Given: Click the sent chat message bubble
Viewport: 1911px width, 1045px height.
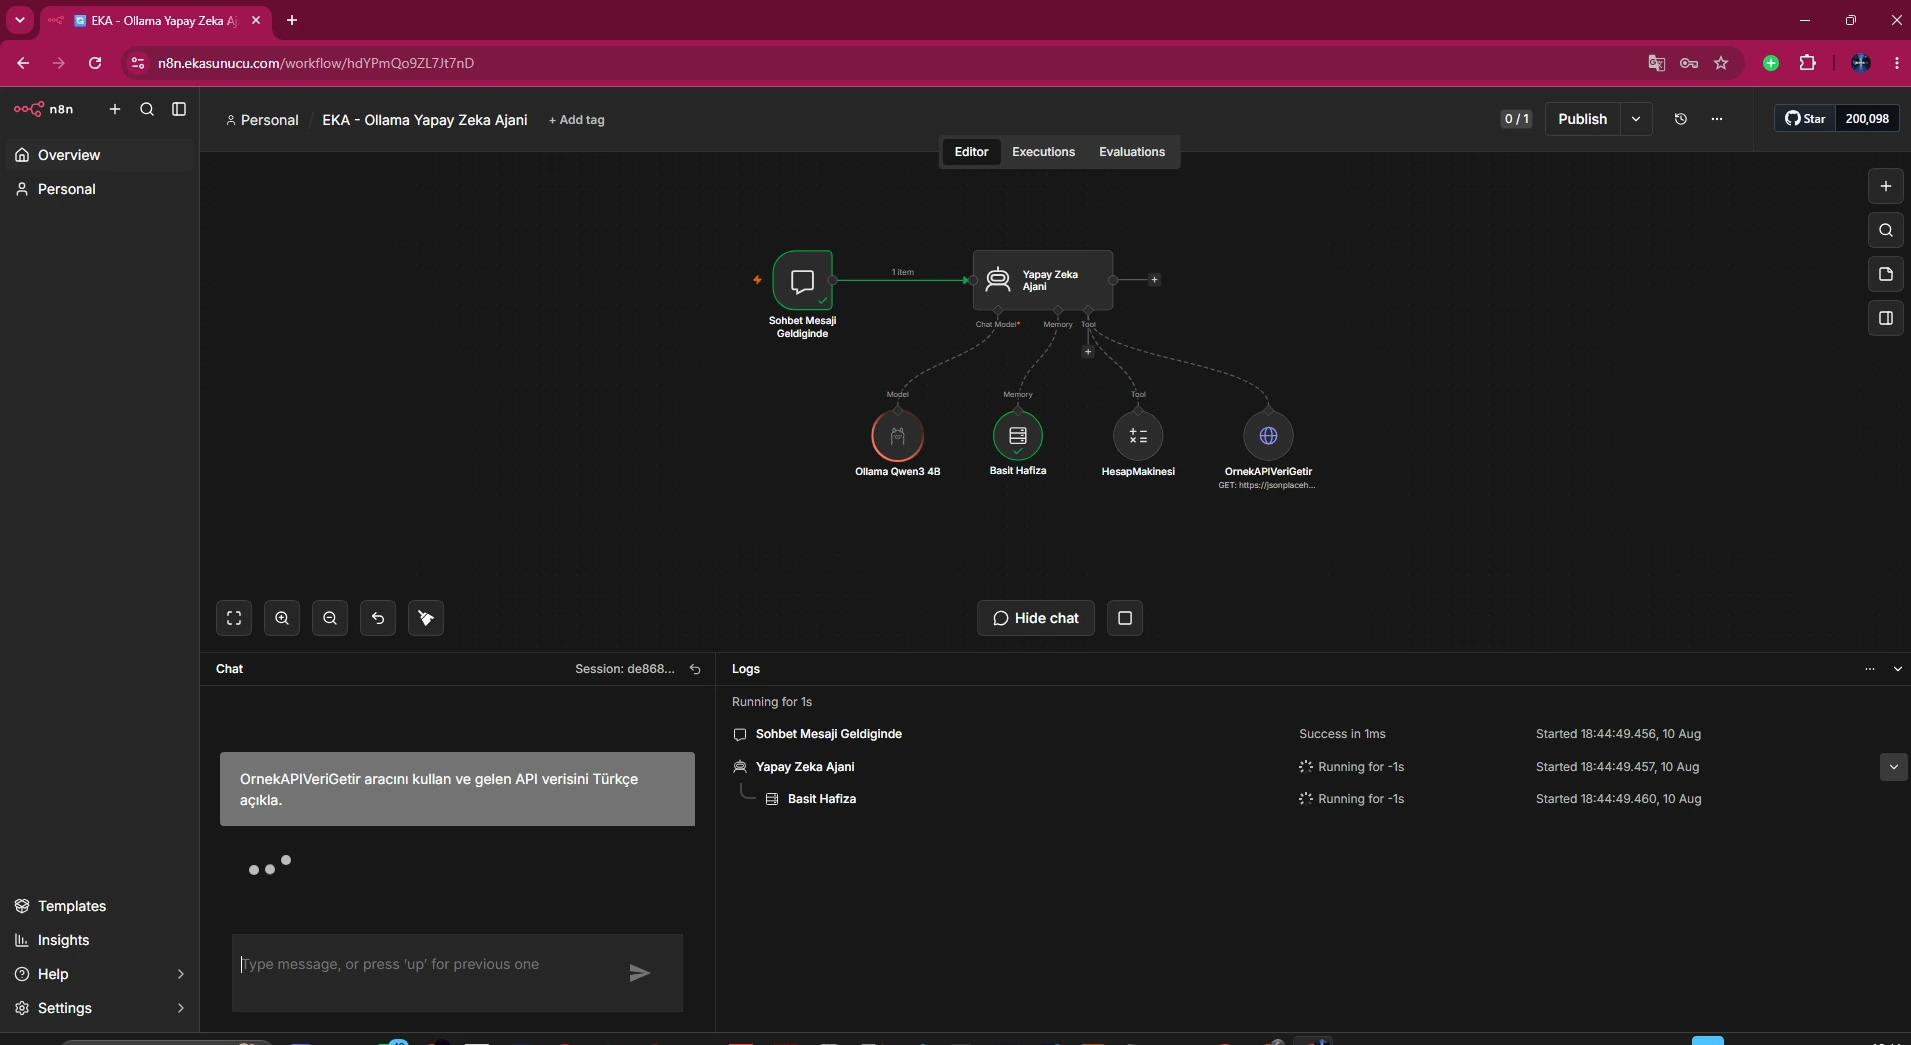Looking at the screenshot, I should pos(457,789).
